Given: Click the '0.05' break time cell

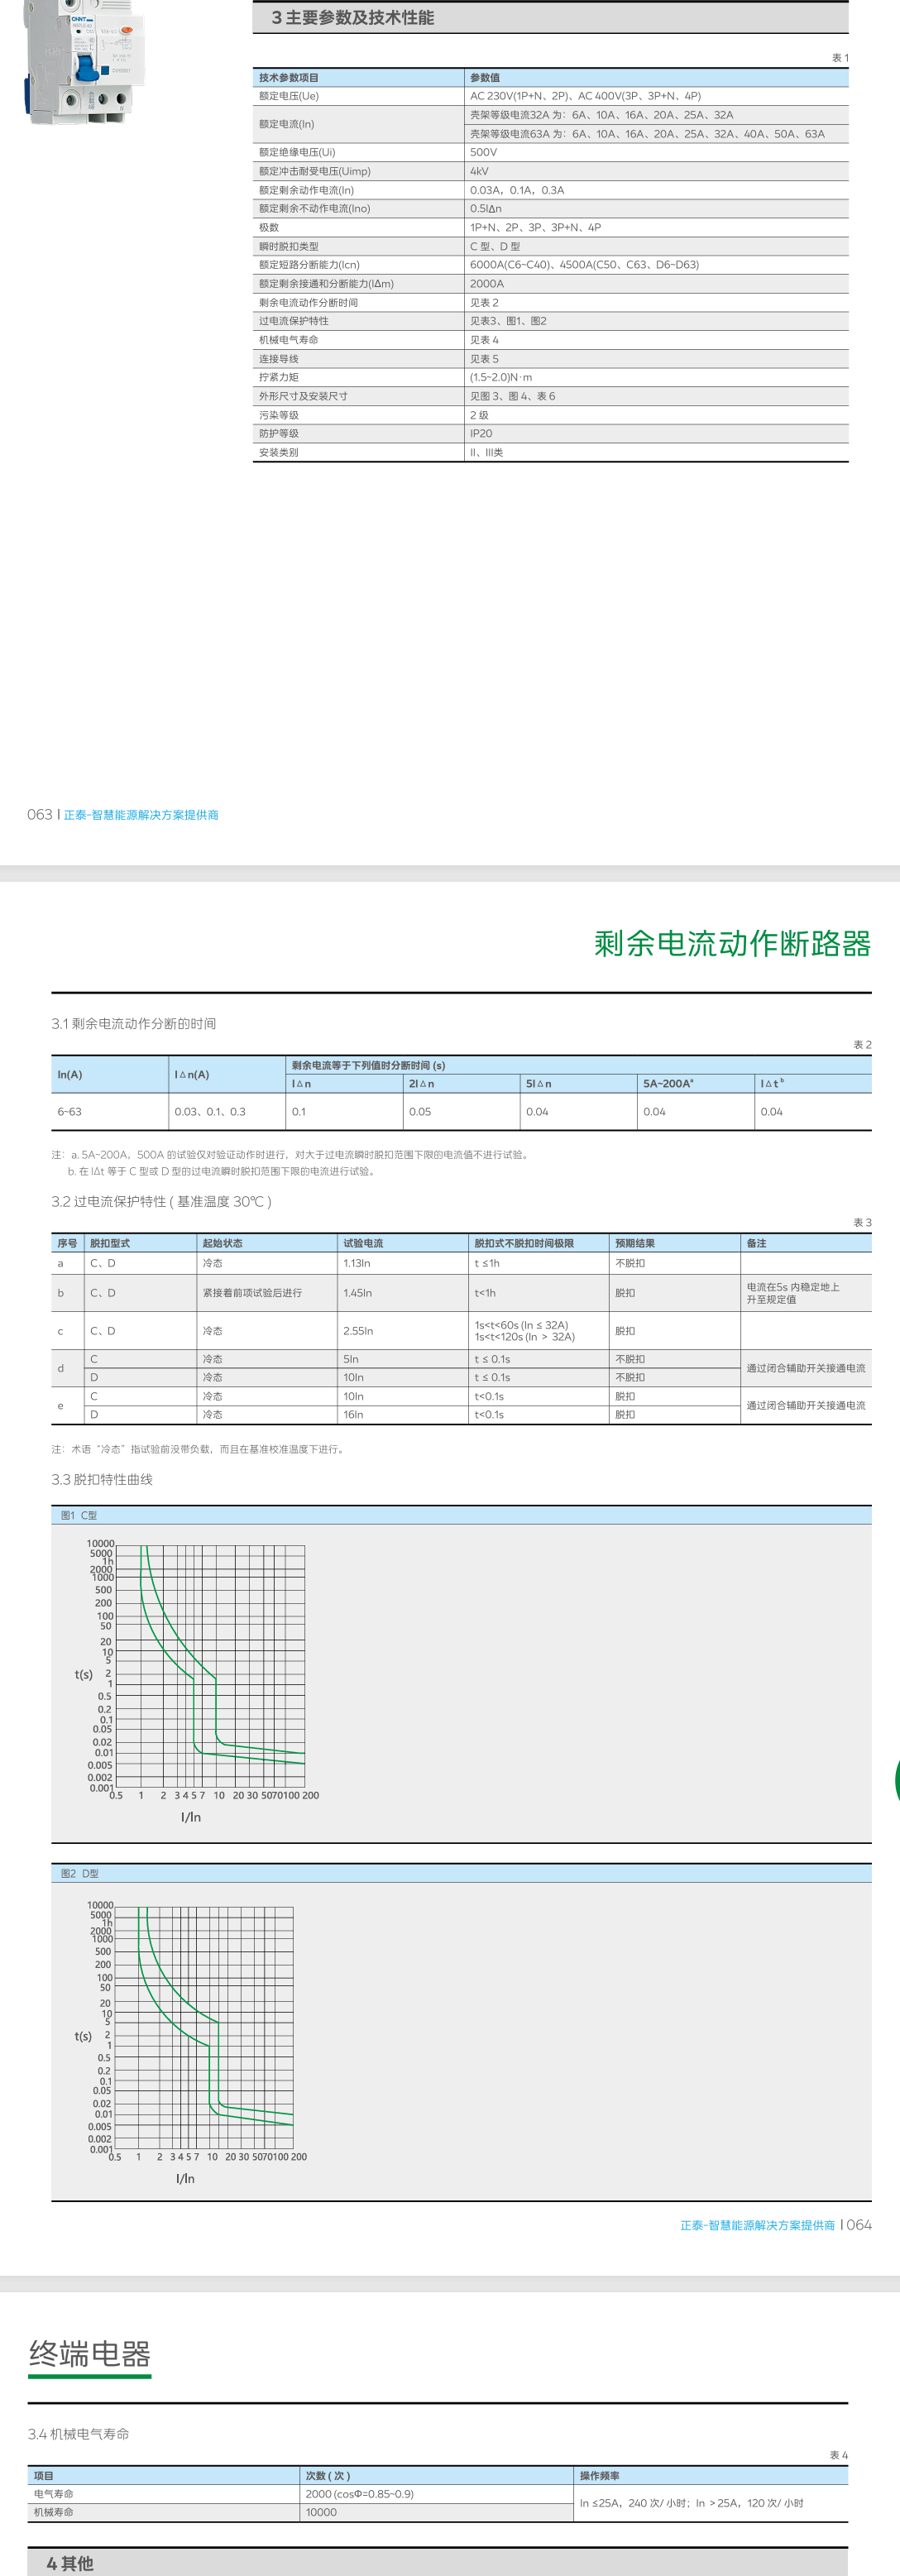Looking at the screenshot, I should (420, 1112).
